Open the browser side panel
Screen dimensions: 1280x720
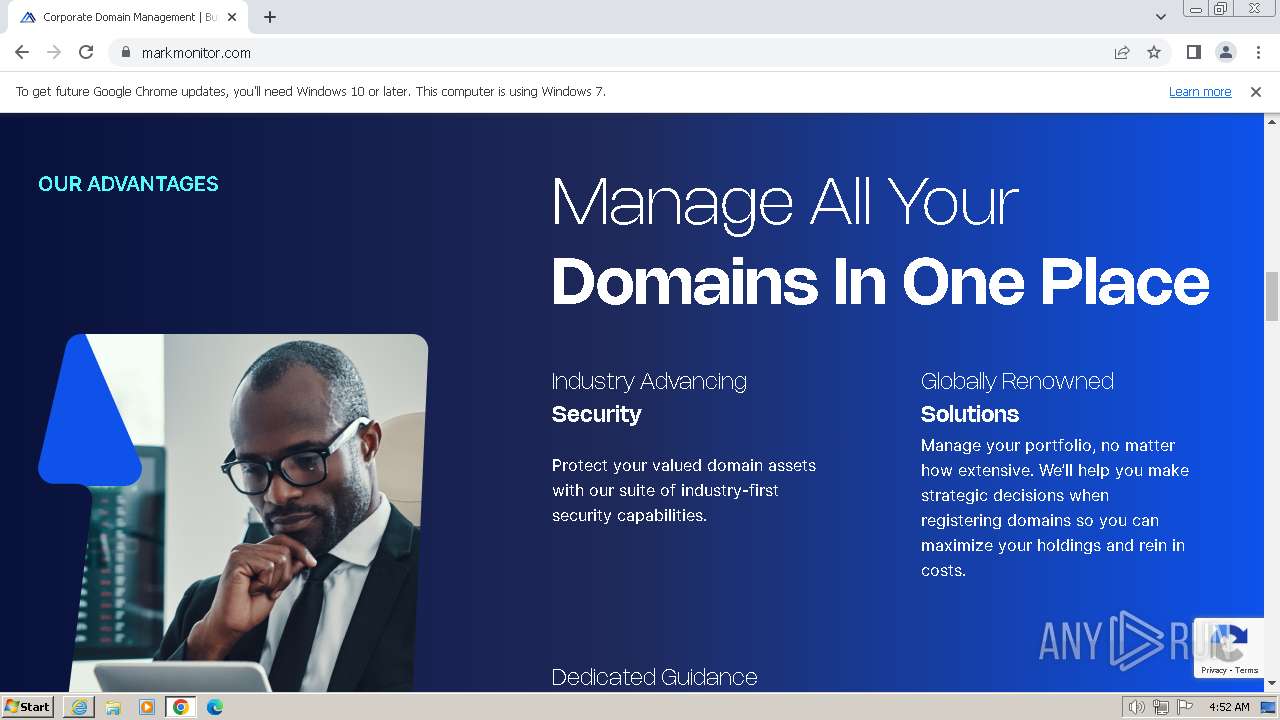(x=1193, y=52)
